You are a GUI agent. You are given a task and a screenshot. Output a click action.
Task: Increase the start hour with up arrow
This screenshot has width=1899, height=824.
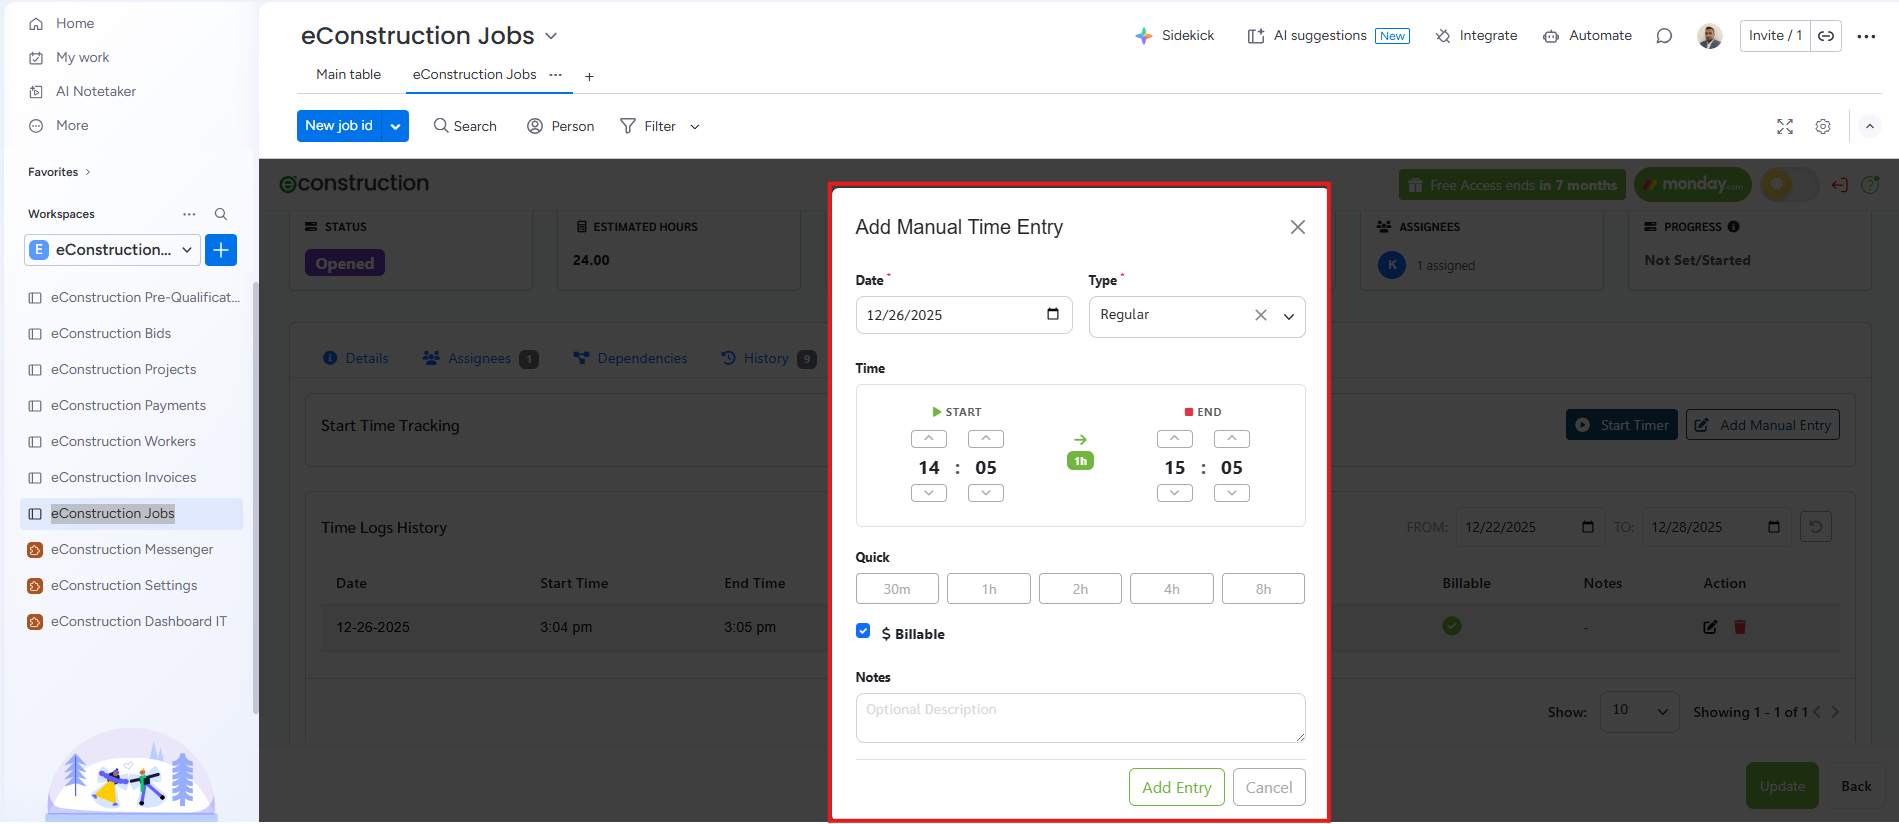[929, 439]
